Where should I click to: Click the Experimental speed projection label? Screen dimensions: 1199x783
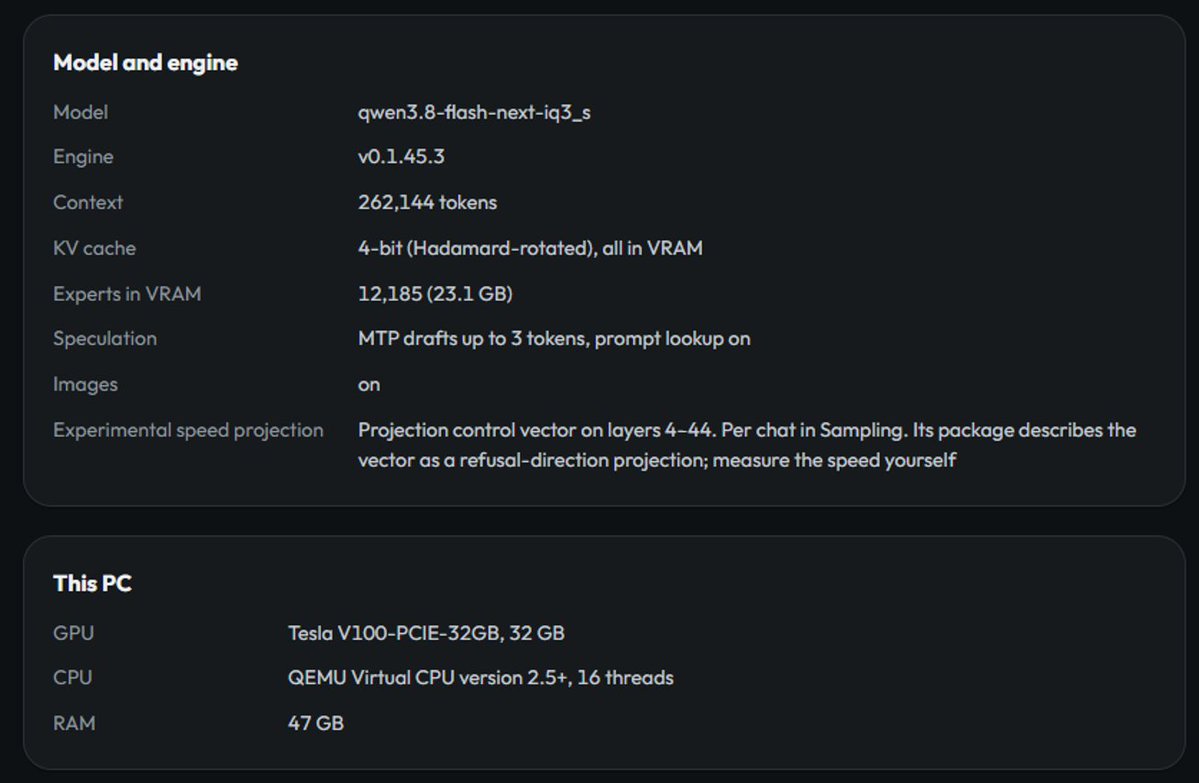click(188, 430)
